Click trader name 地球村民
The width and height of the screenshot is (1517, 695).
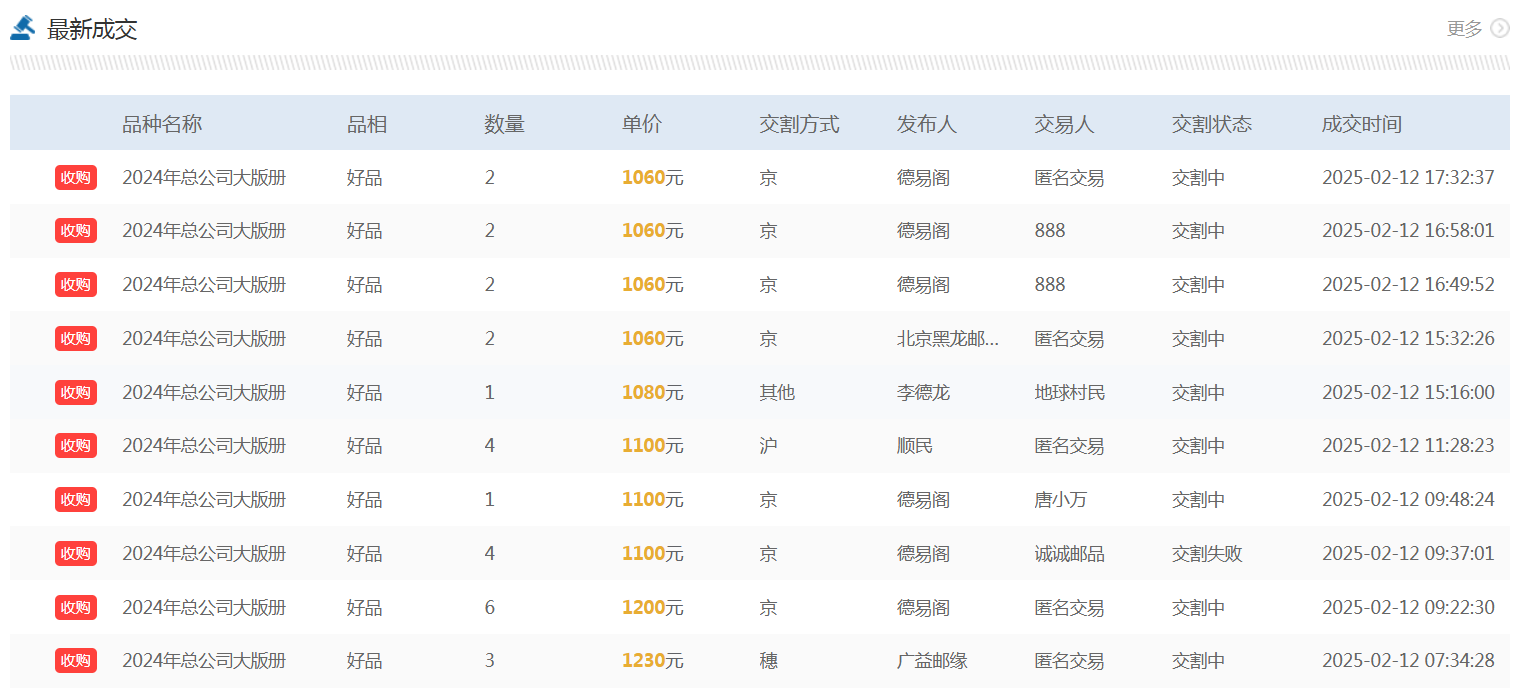coord(1069,392)
